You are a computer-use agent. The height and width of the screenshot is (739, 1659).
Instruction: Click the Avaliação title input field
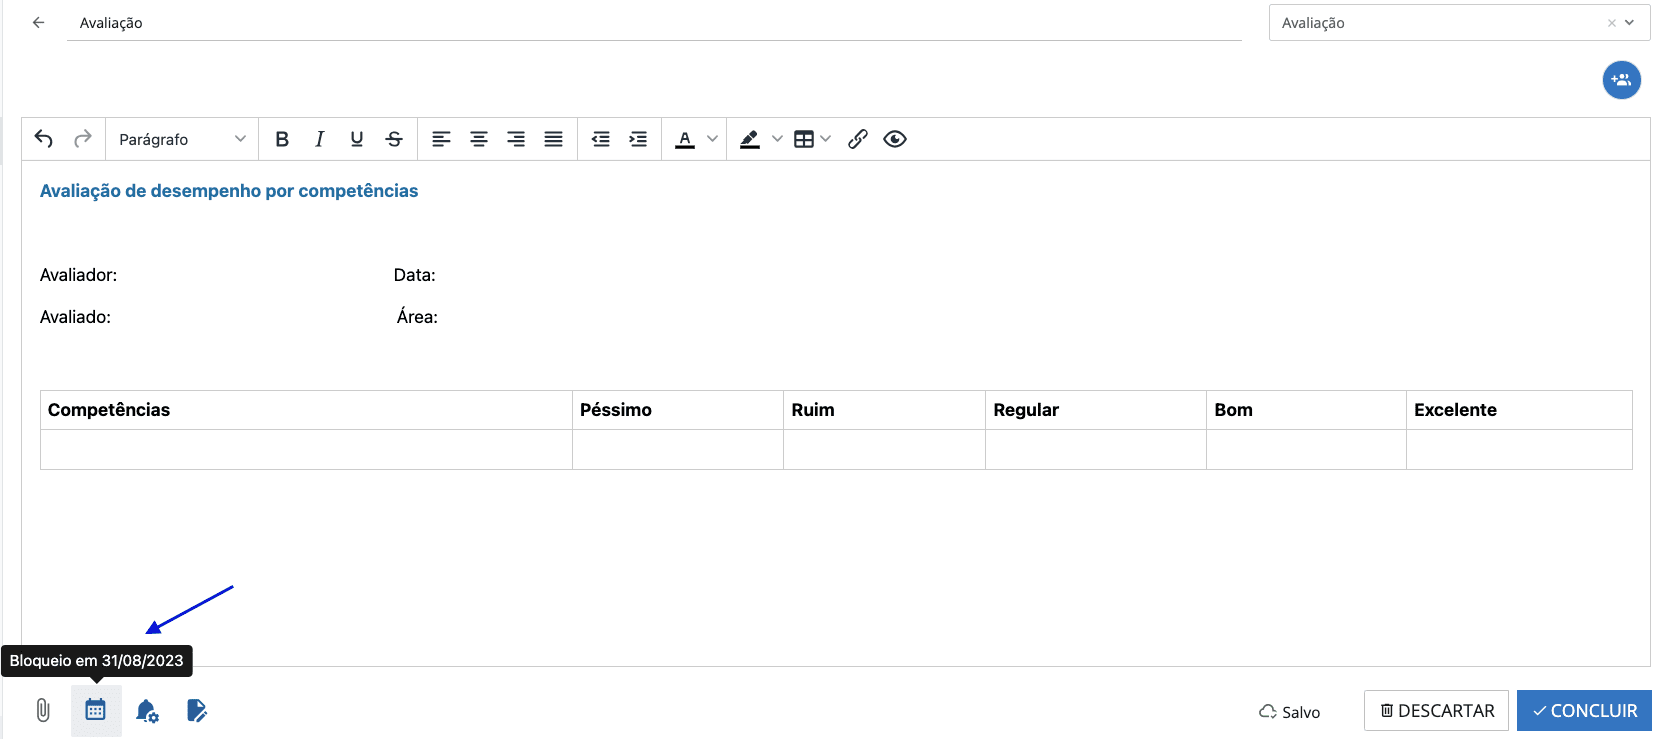click(650, 23)
